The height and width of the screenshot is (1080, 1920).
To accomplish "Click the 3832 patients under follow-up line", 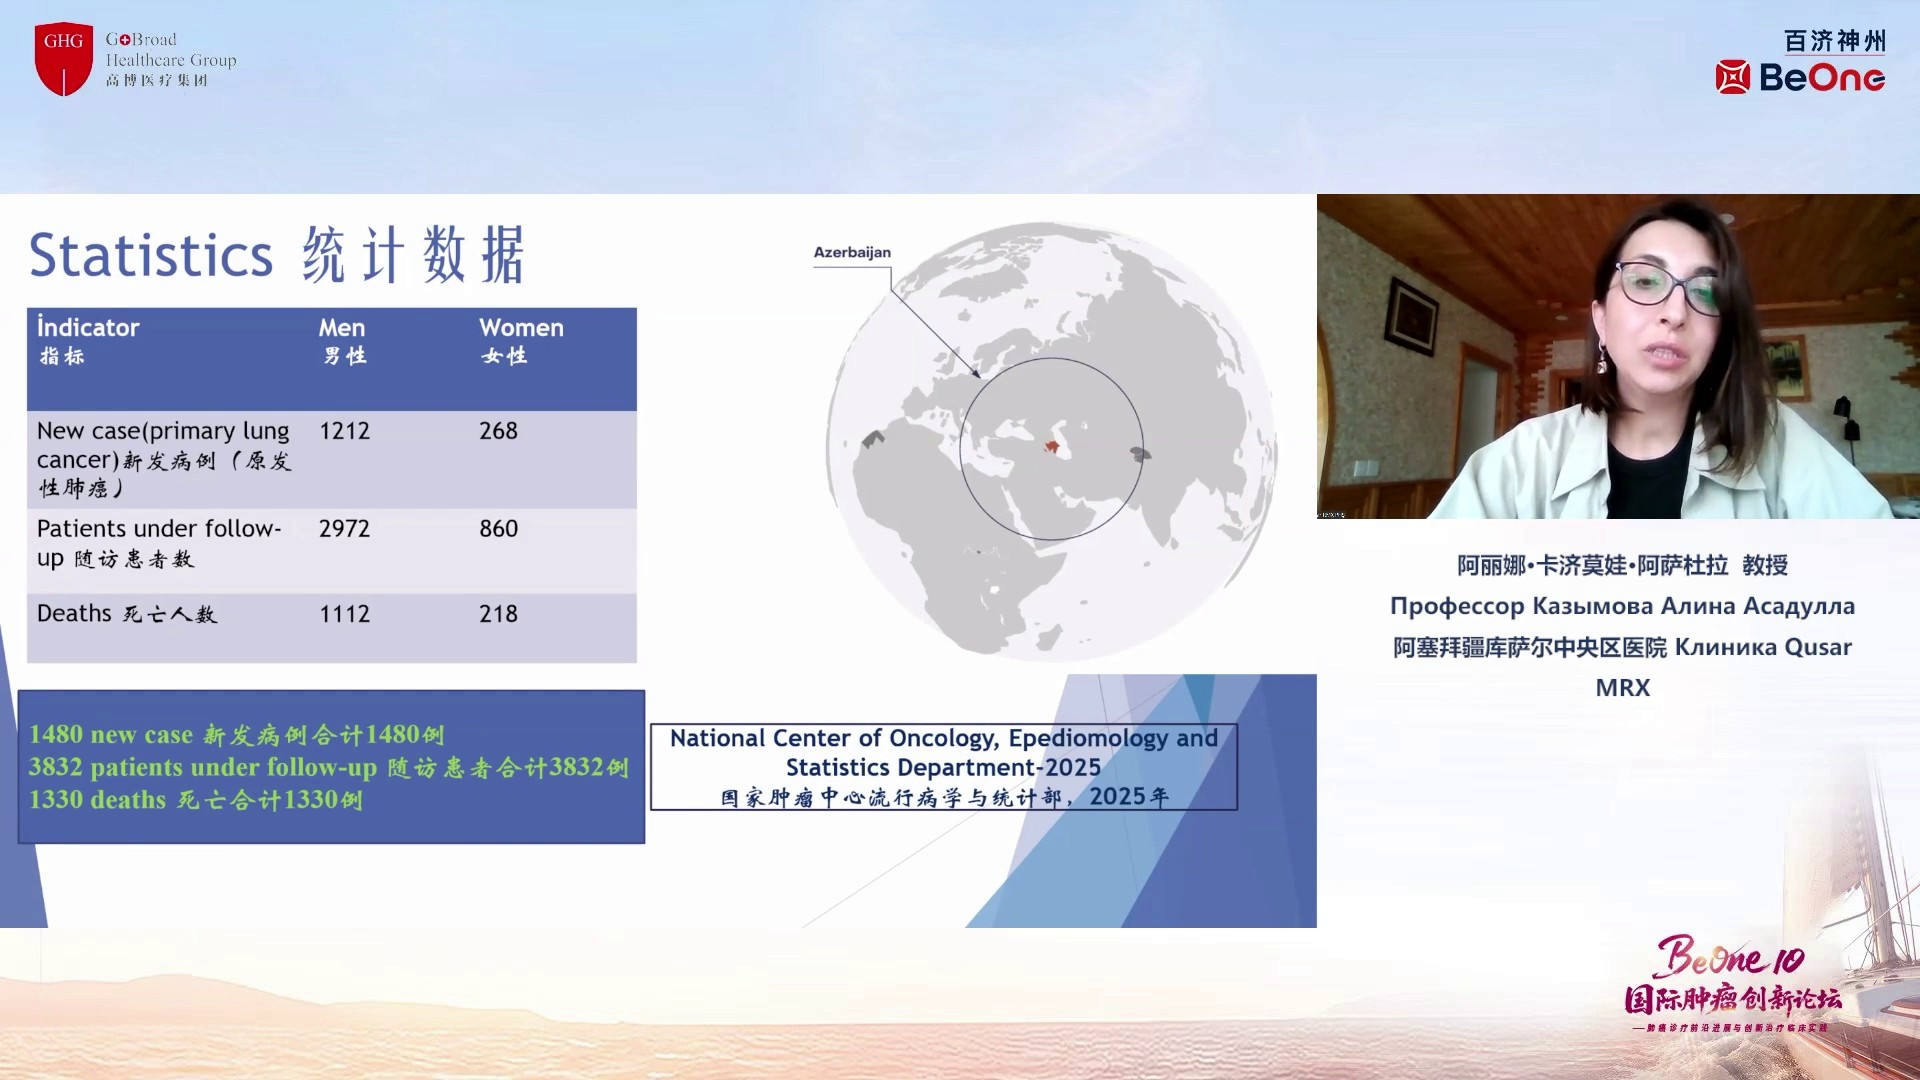I will click(x=329, y=767).
